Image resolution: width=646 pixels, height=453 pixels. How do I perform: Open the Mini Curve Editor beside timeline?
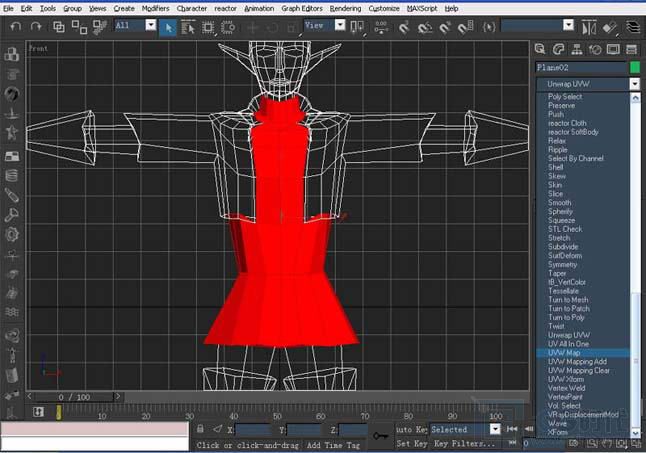pos(38,412)
